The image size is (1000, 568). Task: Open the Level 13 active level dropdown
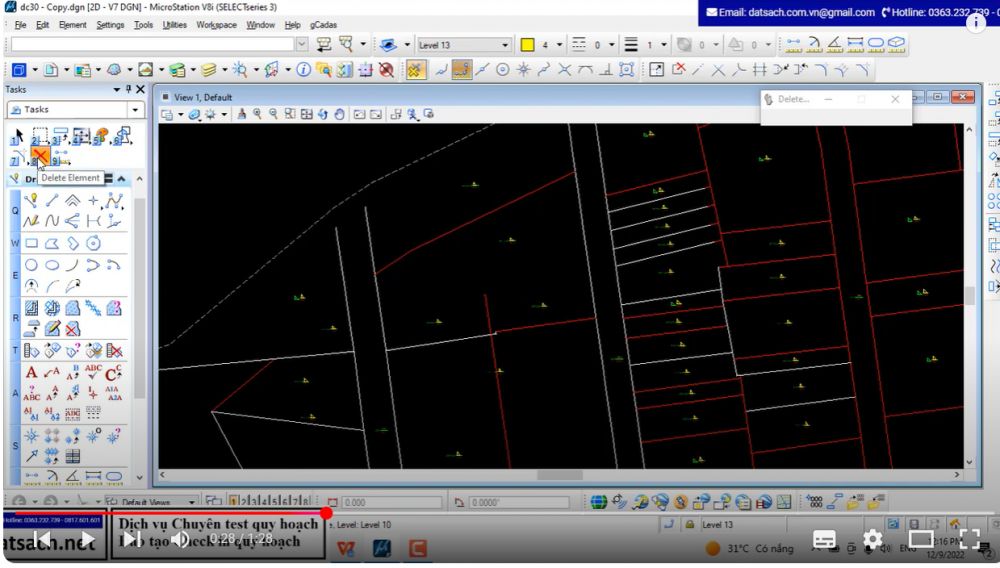(505, 45)
